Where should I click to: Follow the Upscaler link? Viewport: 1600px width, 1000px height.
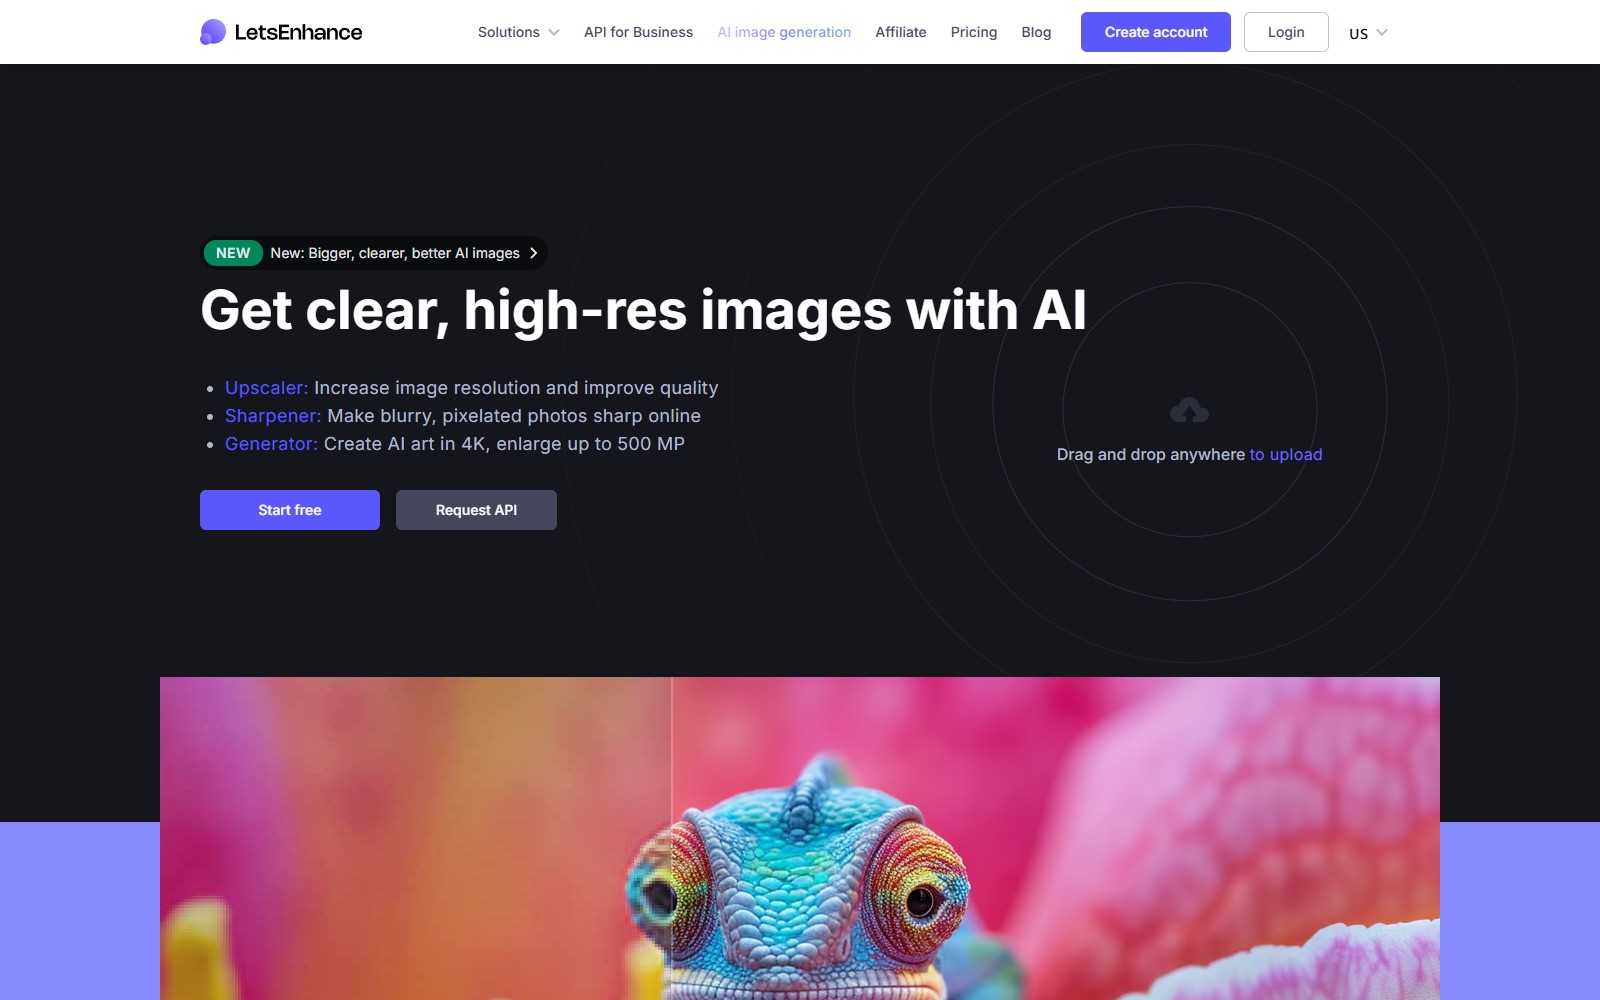[x=266, y=388]
